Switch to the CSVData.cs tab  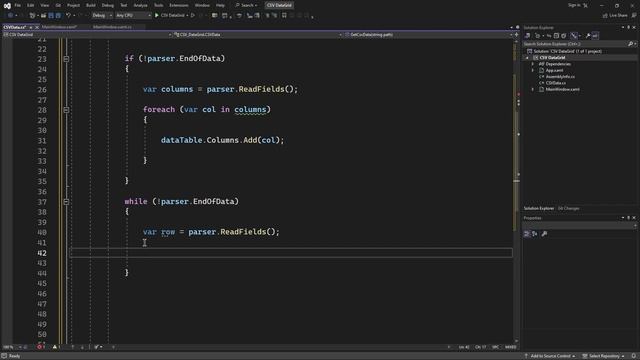tap(14, 27)
